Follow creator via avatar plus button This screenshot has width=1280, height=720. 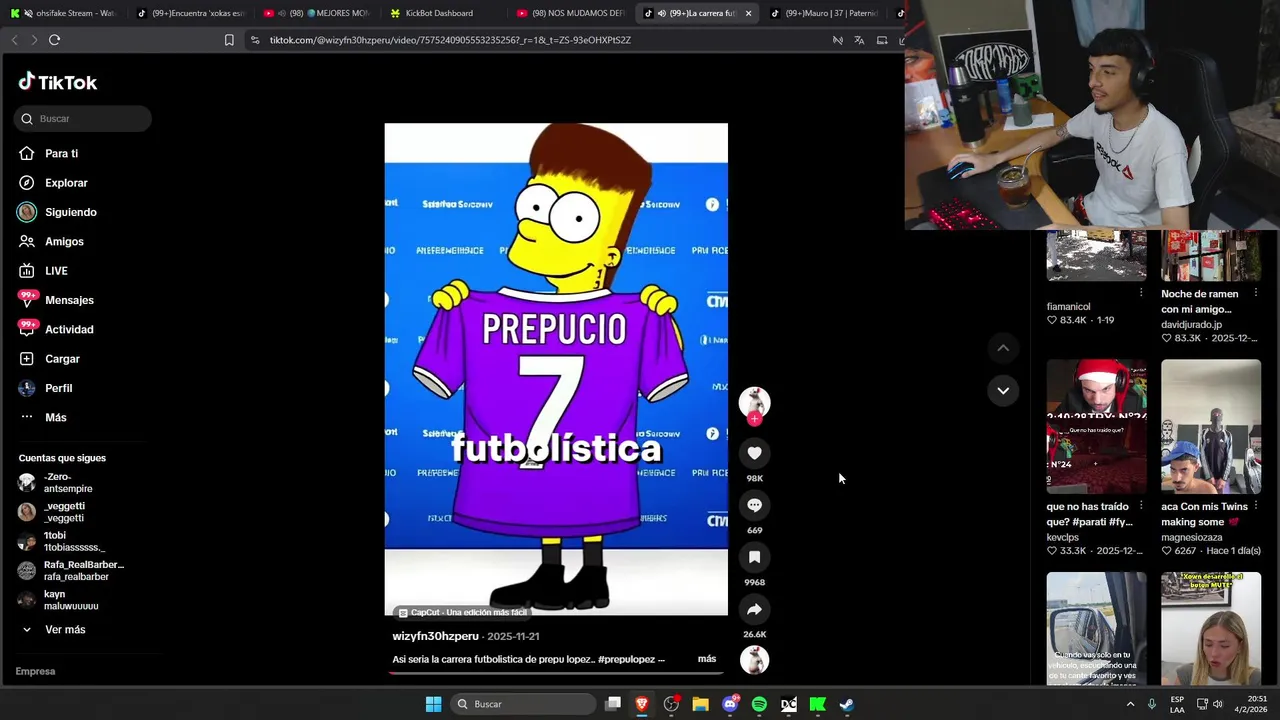click(754, 419)
